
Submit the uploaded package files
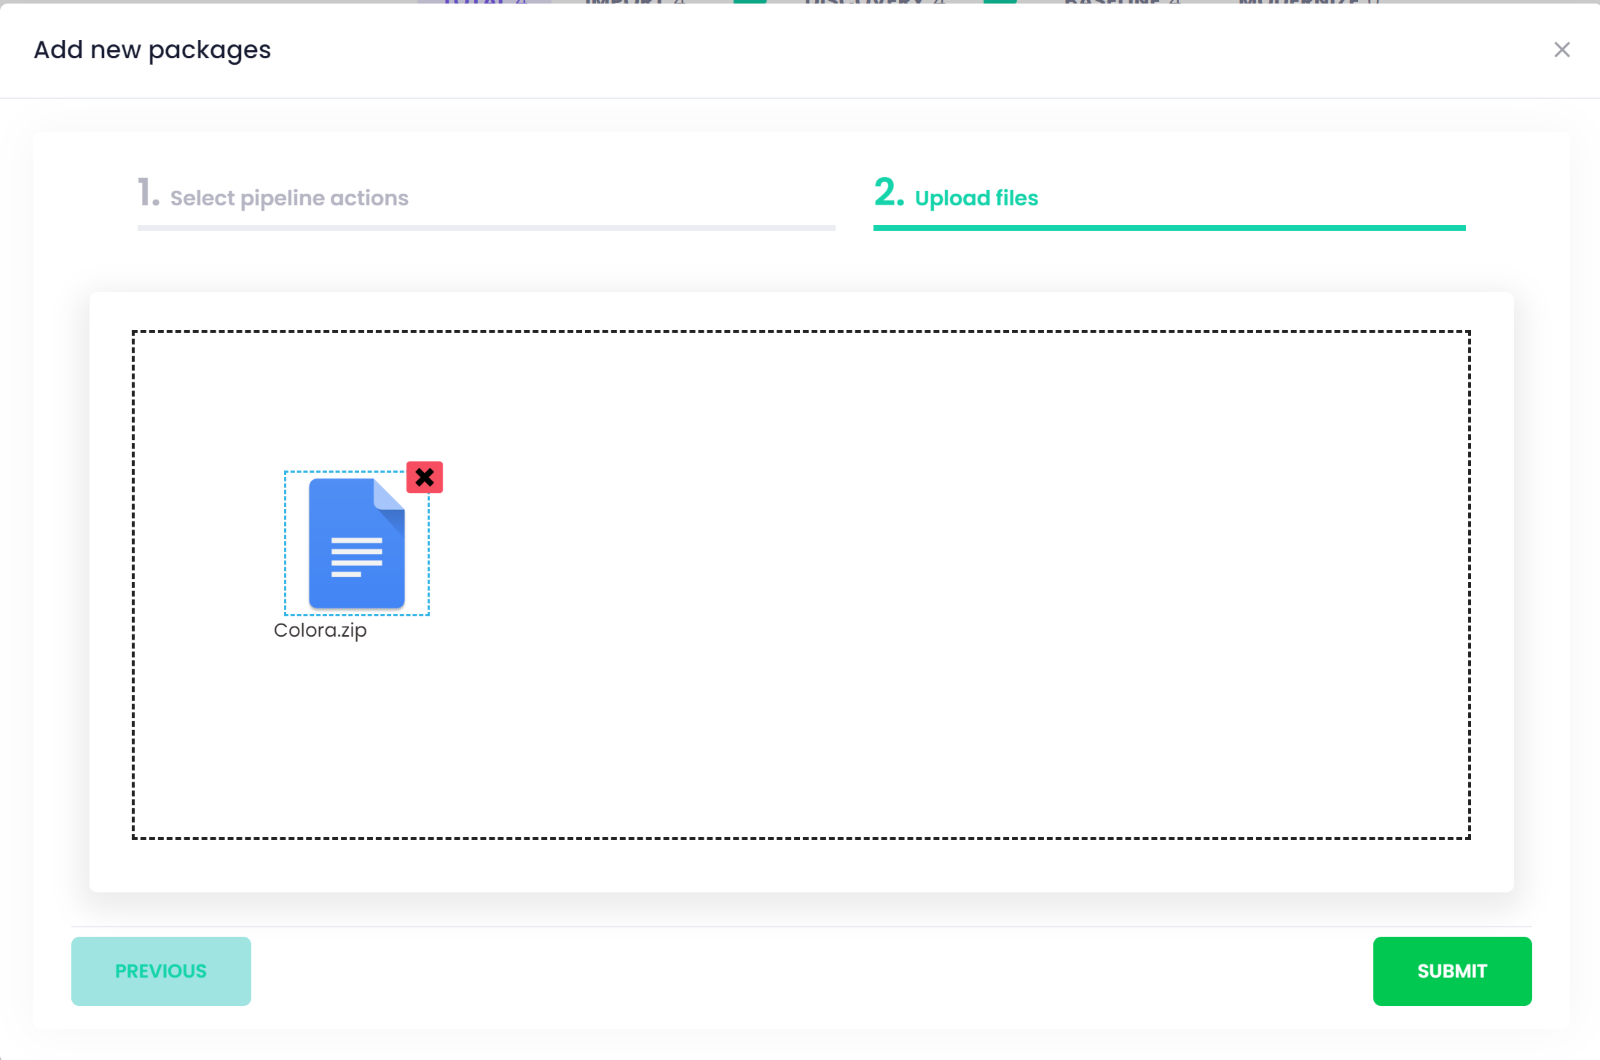pyautogui.click(x=1451, y=971)
